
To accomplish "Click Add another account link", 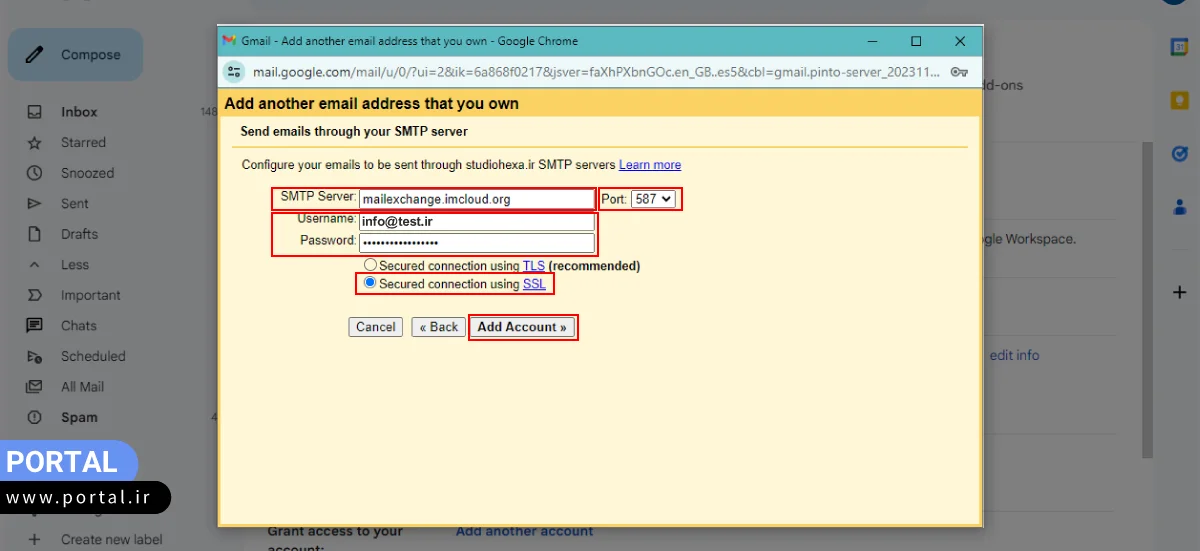I will coord(524,531).
